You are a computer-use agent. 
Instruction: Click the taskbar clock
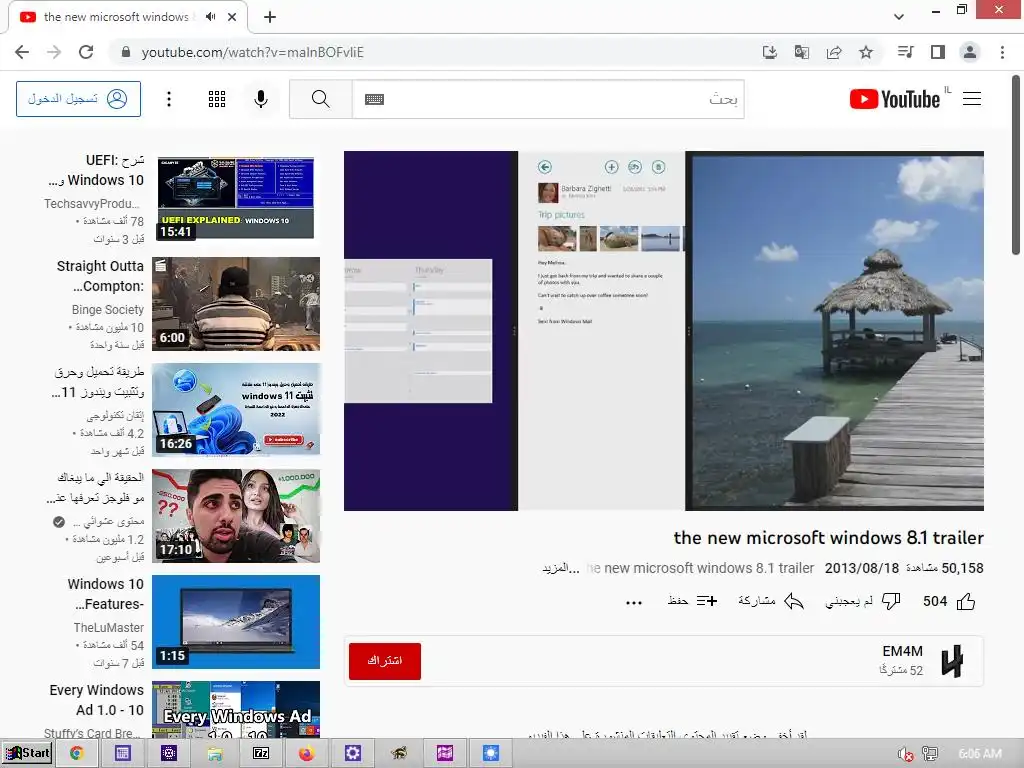pos(980,754)
